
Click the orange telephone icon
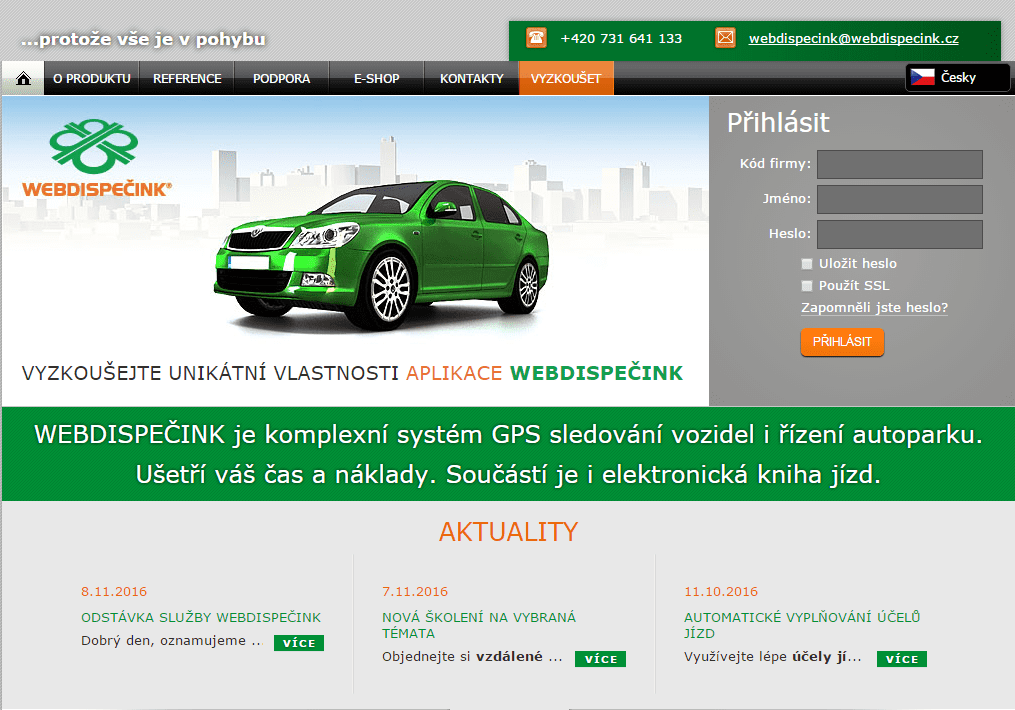pyautogui.click(x=536, y=38)
